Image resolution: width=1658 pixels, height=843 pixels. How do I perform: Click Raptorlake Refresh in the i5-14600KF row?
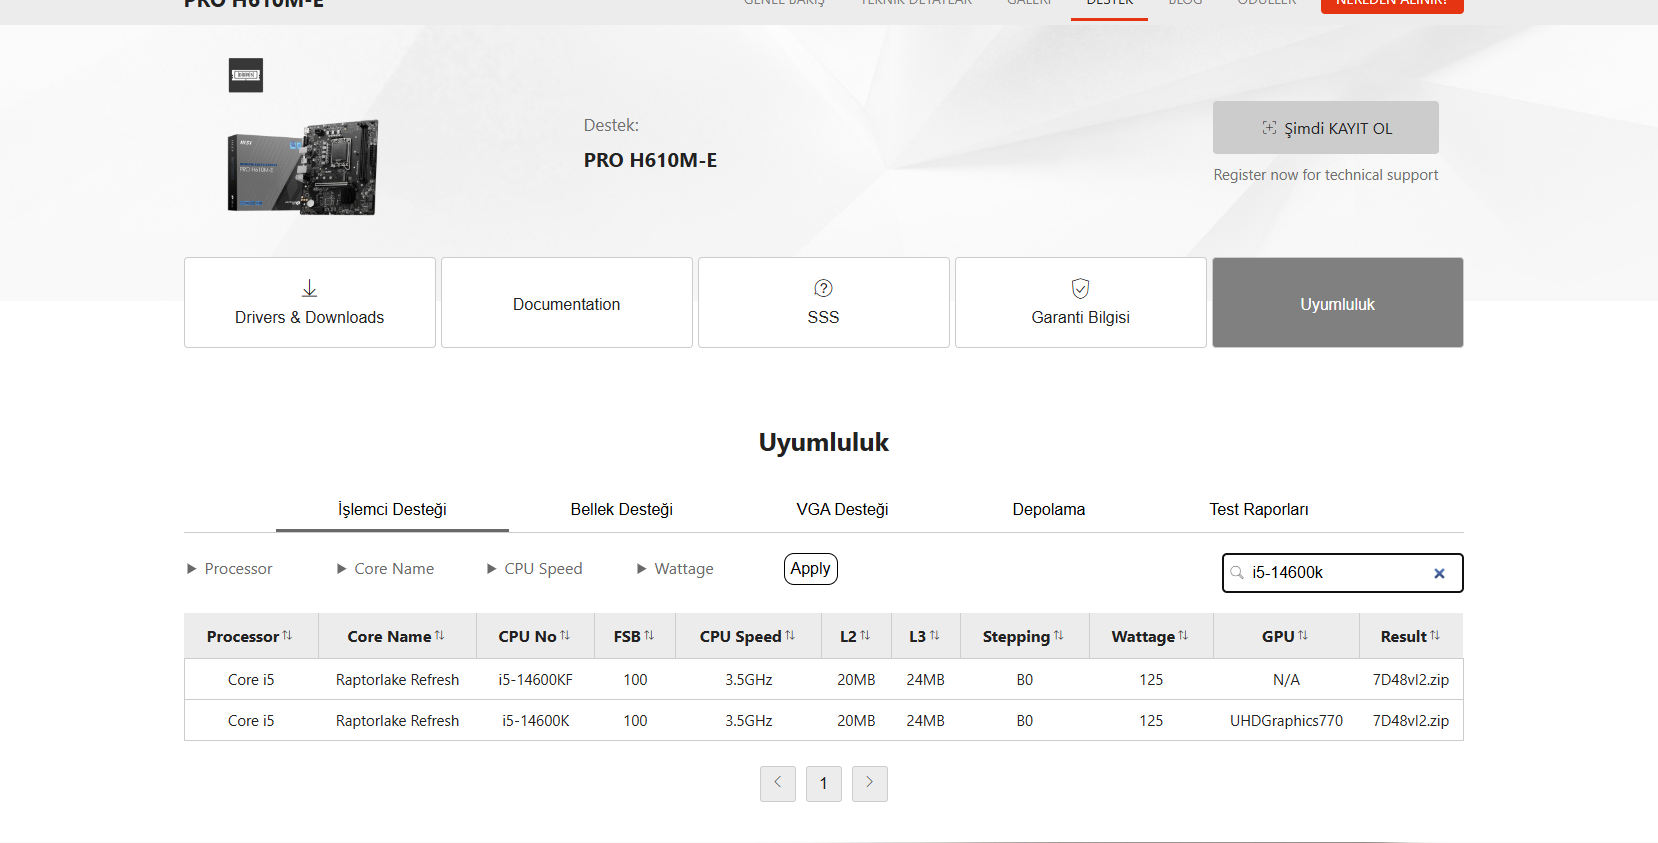point(398,680)
